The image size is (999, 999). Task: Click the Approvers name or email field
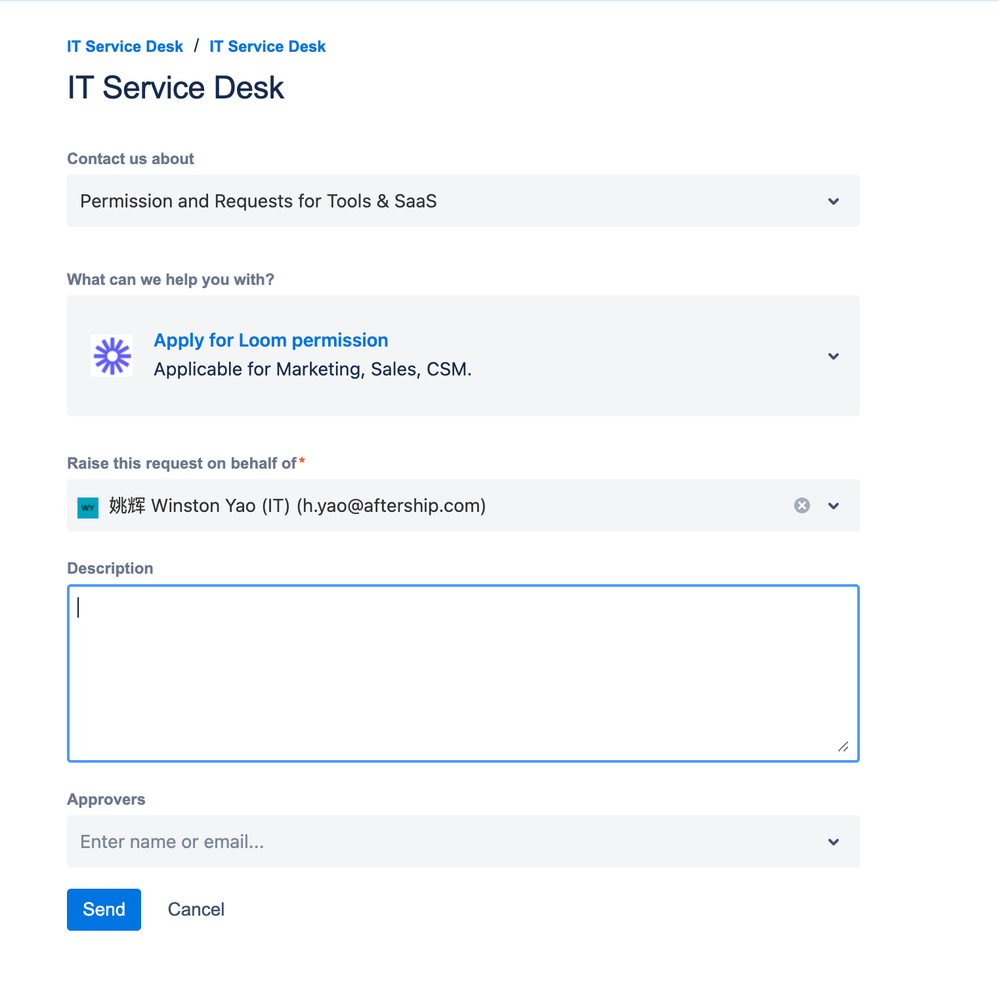tap(463, 842)
